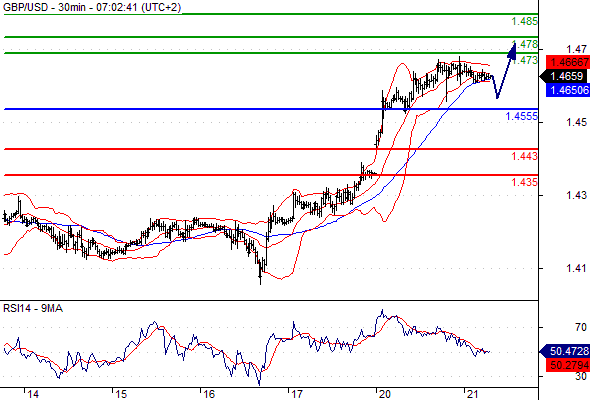Click the 1.443 red support label

(525, 156)
